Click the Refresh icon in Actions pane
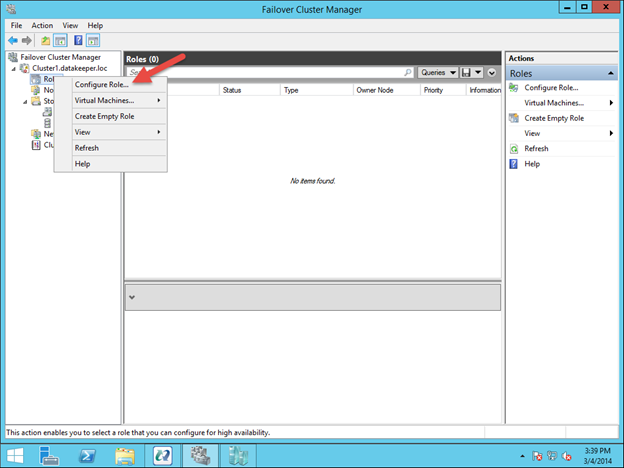The image size is (624, 468). 514,148
